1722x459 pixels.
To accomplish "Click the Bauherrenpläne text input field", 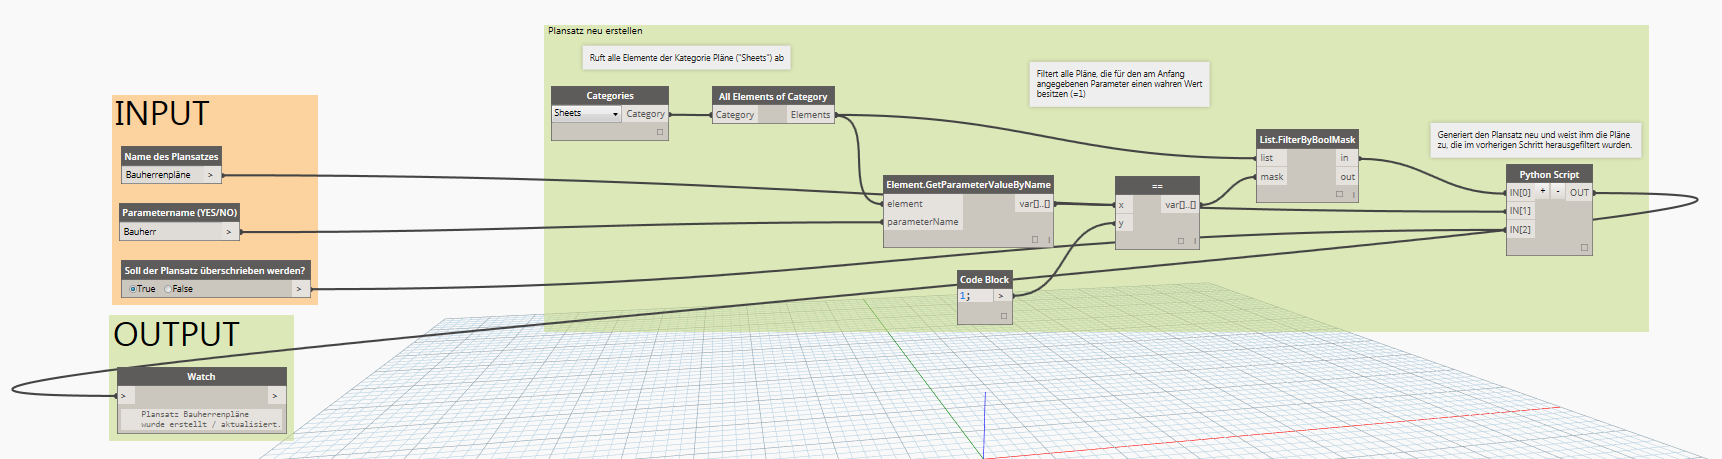I will pyautogui.click(x=160, y=175).
